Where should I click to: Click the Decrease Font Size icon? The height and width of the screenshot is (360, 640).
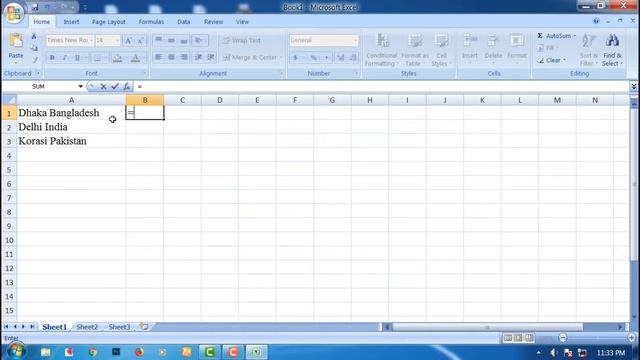pyautogui.click(x=140, y=40)
